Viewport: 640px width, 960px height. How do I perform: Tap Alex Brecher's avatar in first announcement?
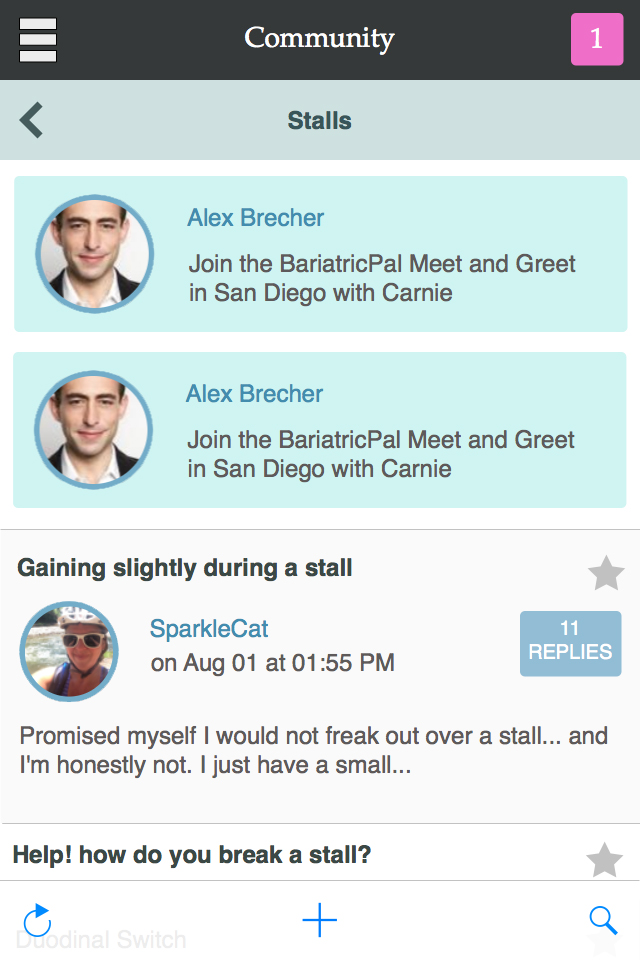click(95, 254)
